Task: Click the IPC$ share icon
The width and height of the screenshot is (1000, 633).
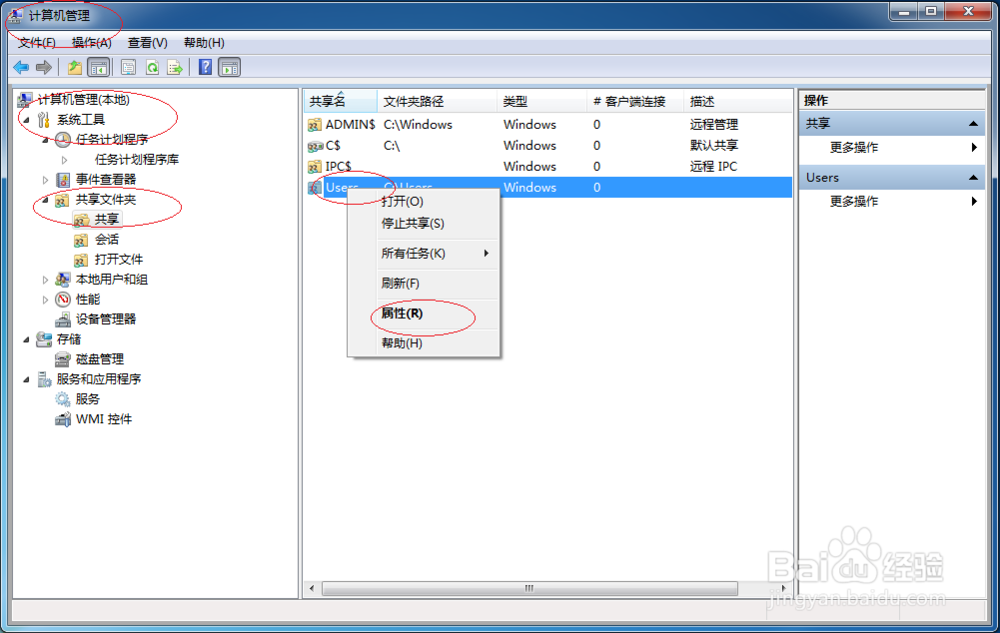Action: pos(314,167)
